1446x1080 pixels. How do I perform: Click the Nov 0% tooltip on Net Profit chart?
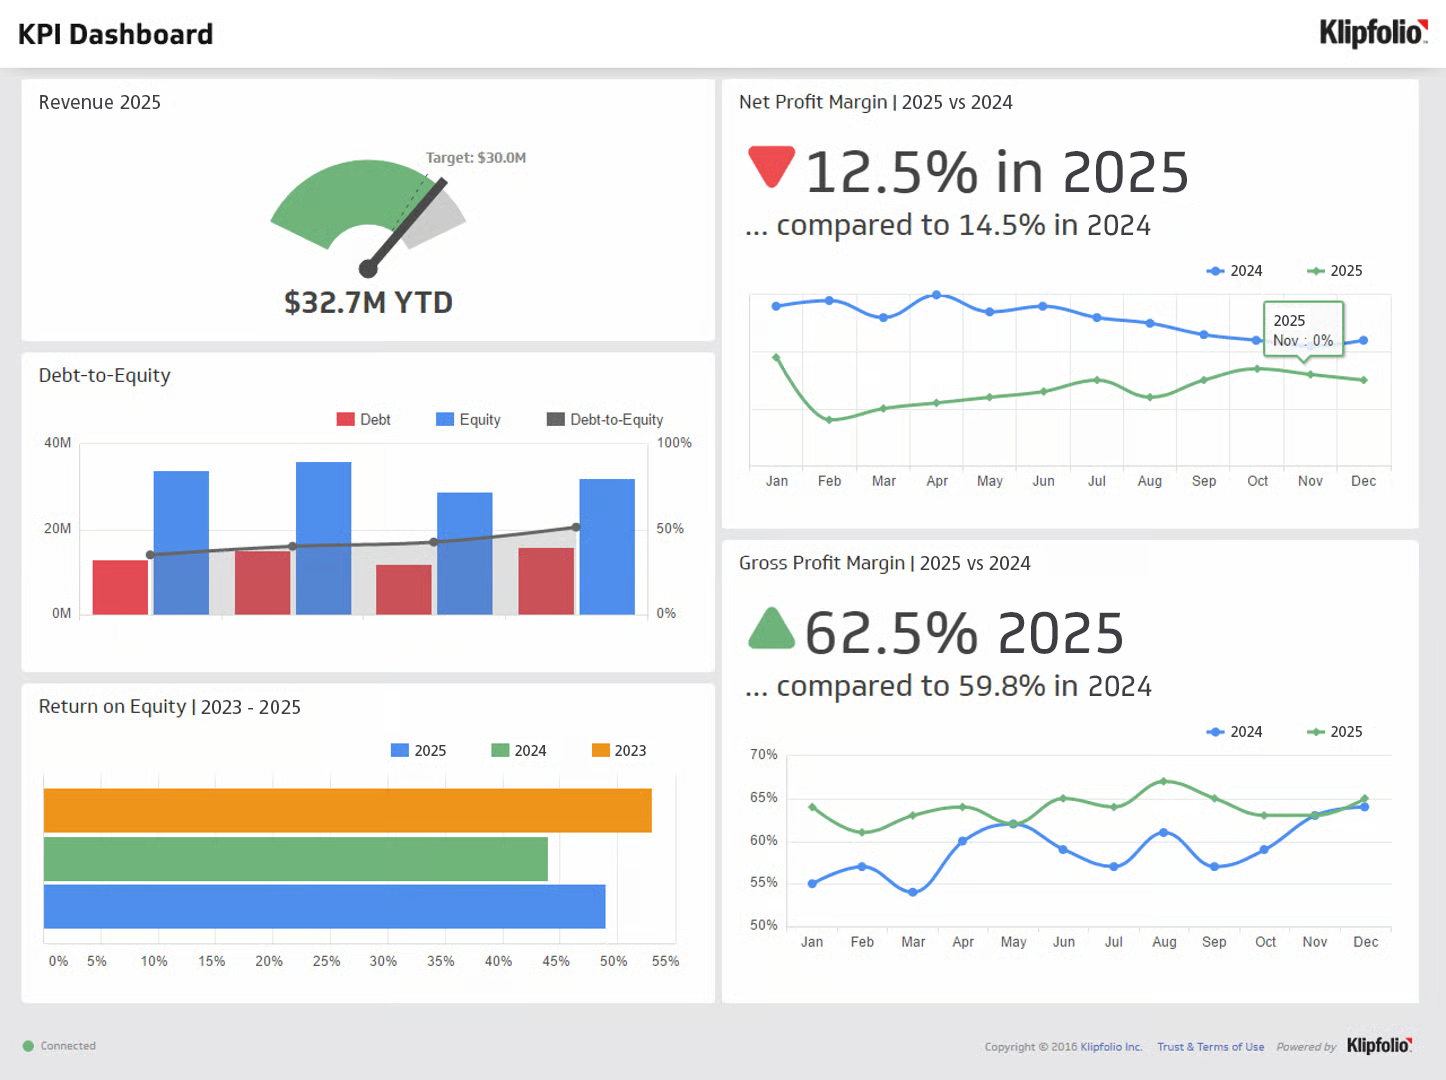click(1303, 330)
